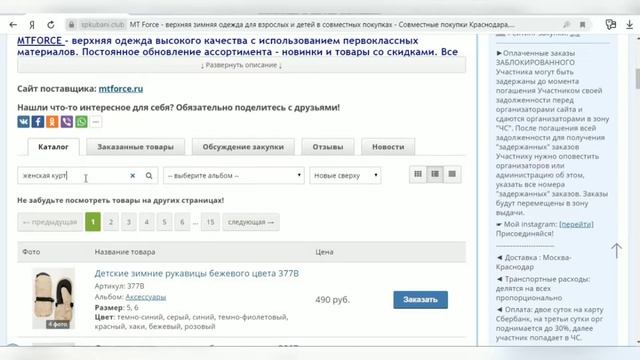640x360 pixels.
Task: Share the page via VK icon
Action: tap(23, 122)
